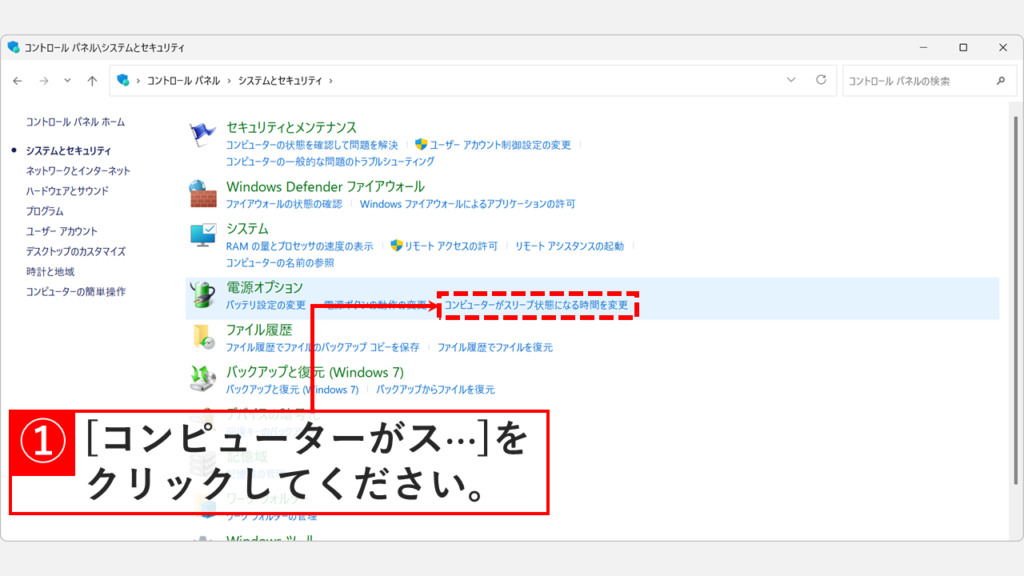Click the back navigation arrow

(17, 80)
